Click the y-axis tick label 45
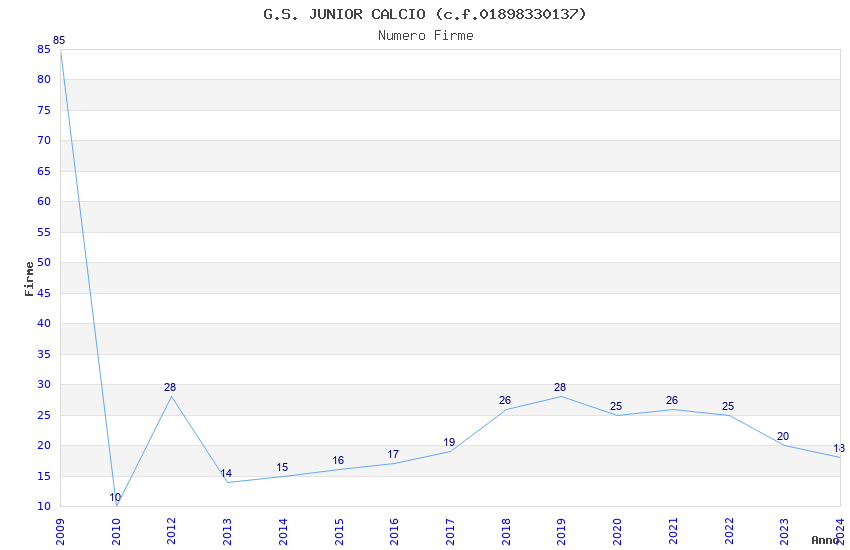This screenshot has width=850, height=550. 44,293
